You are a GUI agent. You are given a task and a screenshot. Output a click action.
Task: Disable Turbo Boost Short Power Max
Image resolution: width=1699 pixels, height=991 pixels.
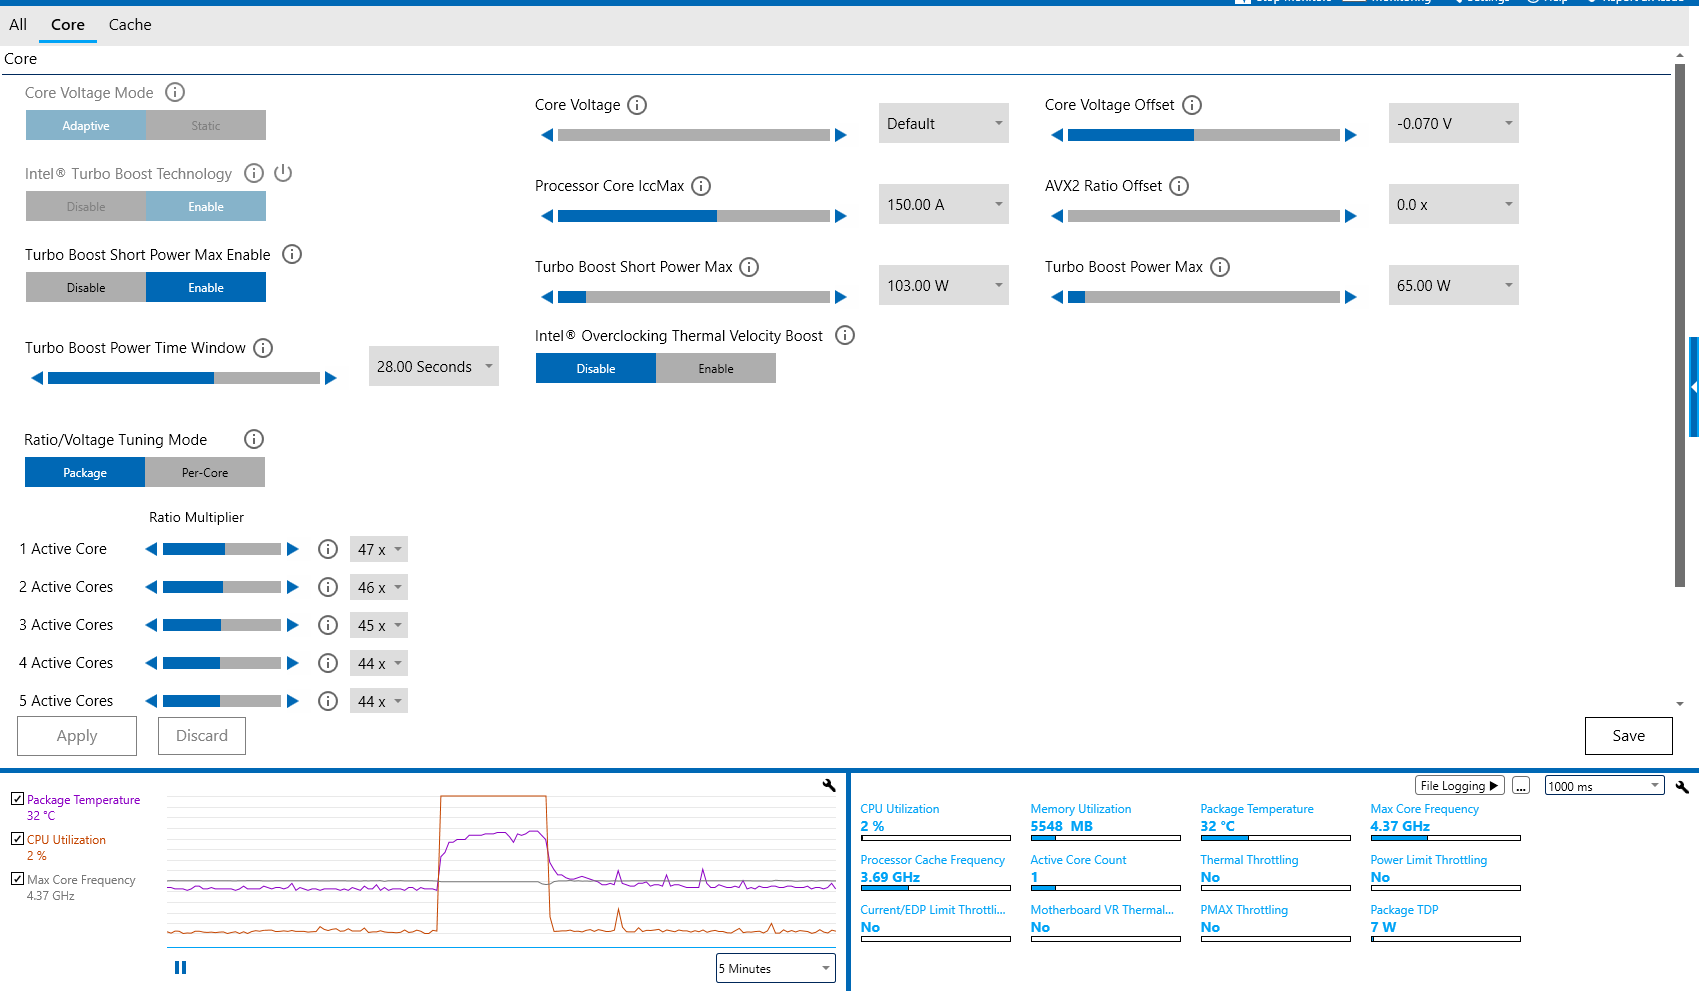coord(86,287)
